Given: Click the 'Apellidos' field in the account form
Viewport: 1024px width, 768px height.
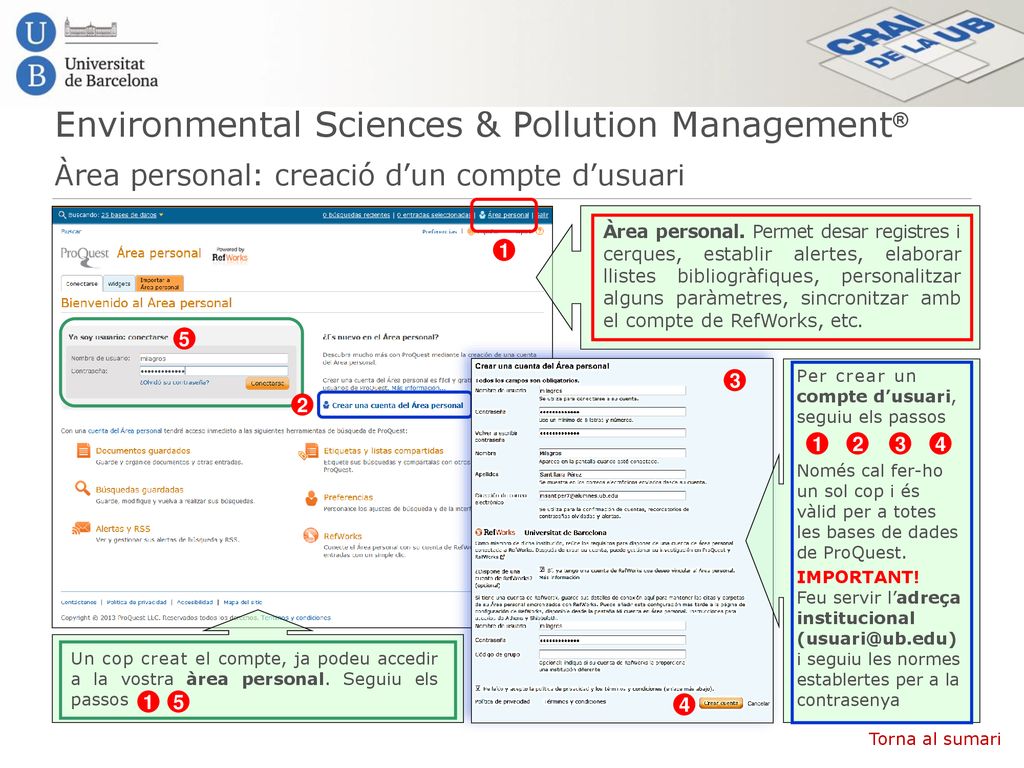Looking at the screenshot, I should [612, 474].
